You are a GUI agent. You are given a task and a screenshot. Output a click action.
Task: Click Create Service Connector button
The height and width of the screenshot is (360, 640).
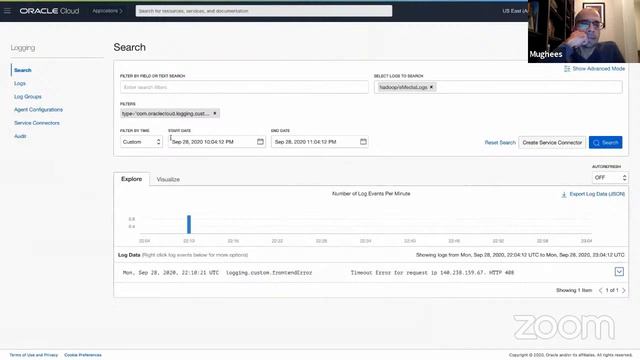(x=552, y=142)
